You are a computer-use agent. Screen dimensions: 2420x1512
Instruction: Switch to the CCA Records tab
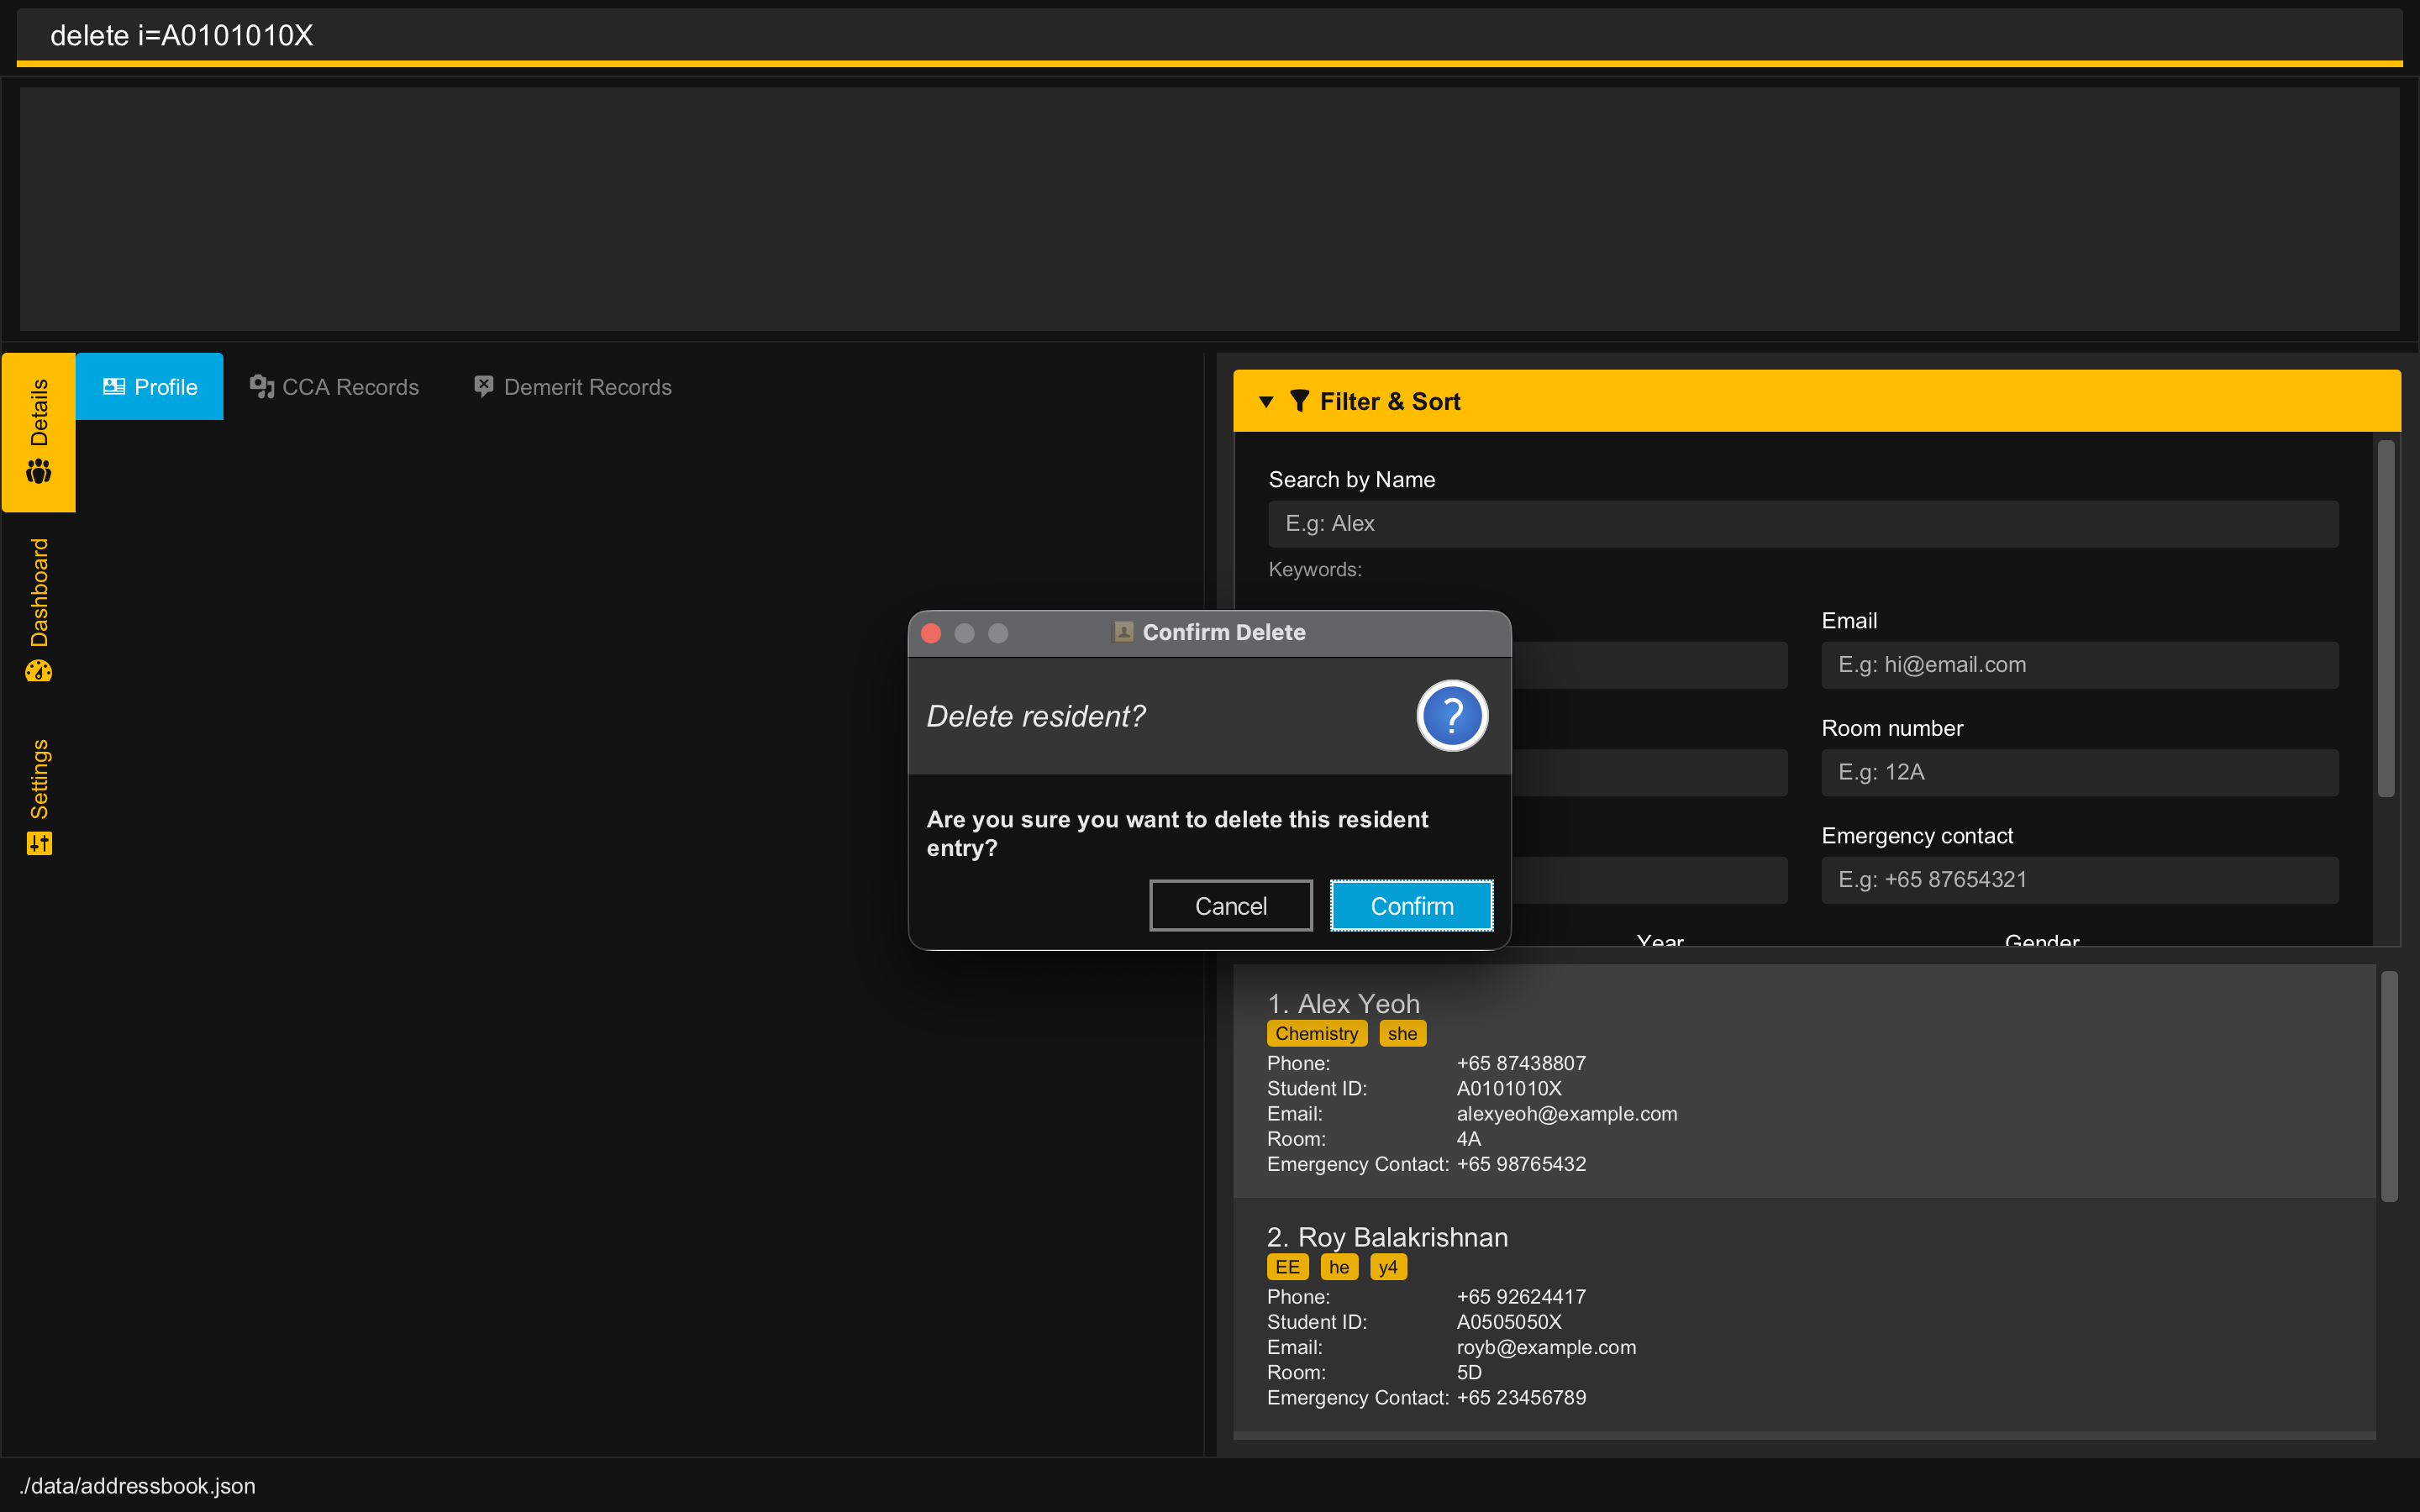point(349,387)
